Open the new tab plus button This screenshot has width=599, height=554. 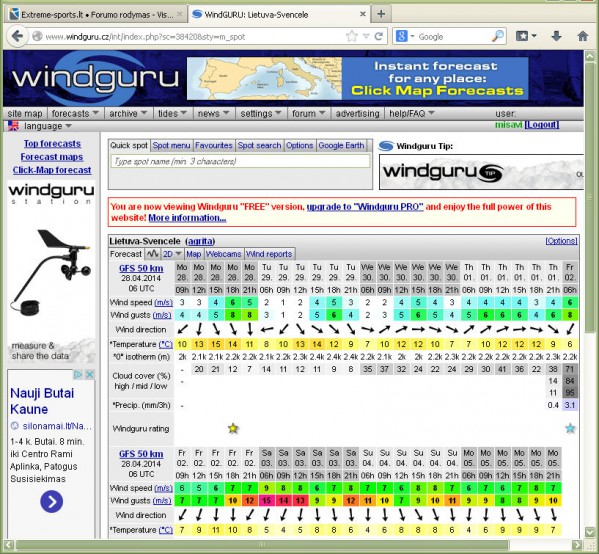point(381,15)
